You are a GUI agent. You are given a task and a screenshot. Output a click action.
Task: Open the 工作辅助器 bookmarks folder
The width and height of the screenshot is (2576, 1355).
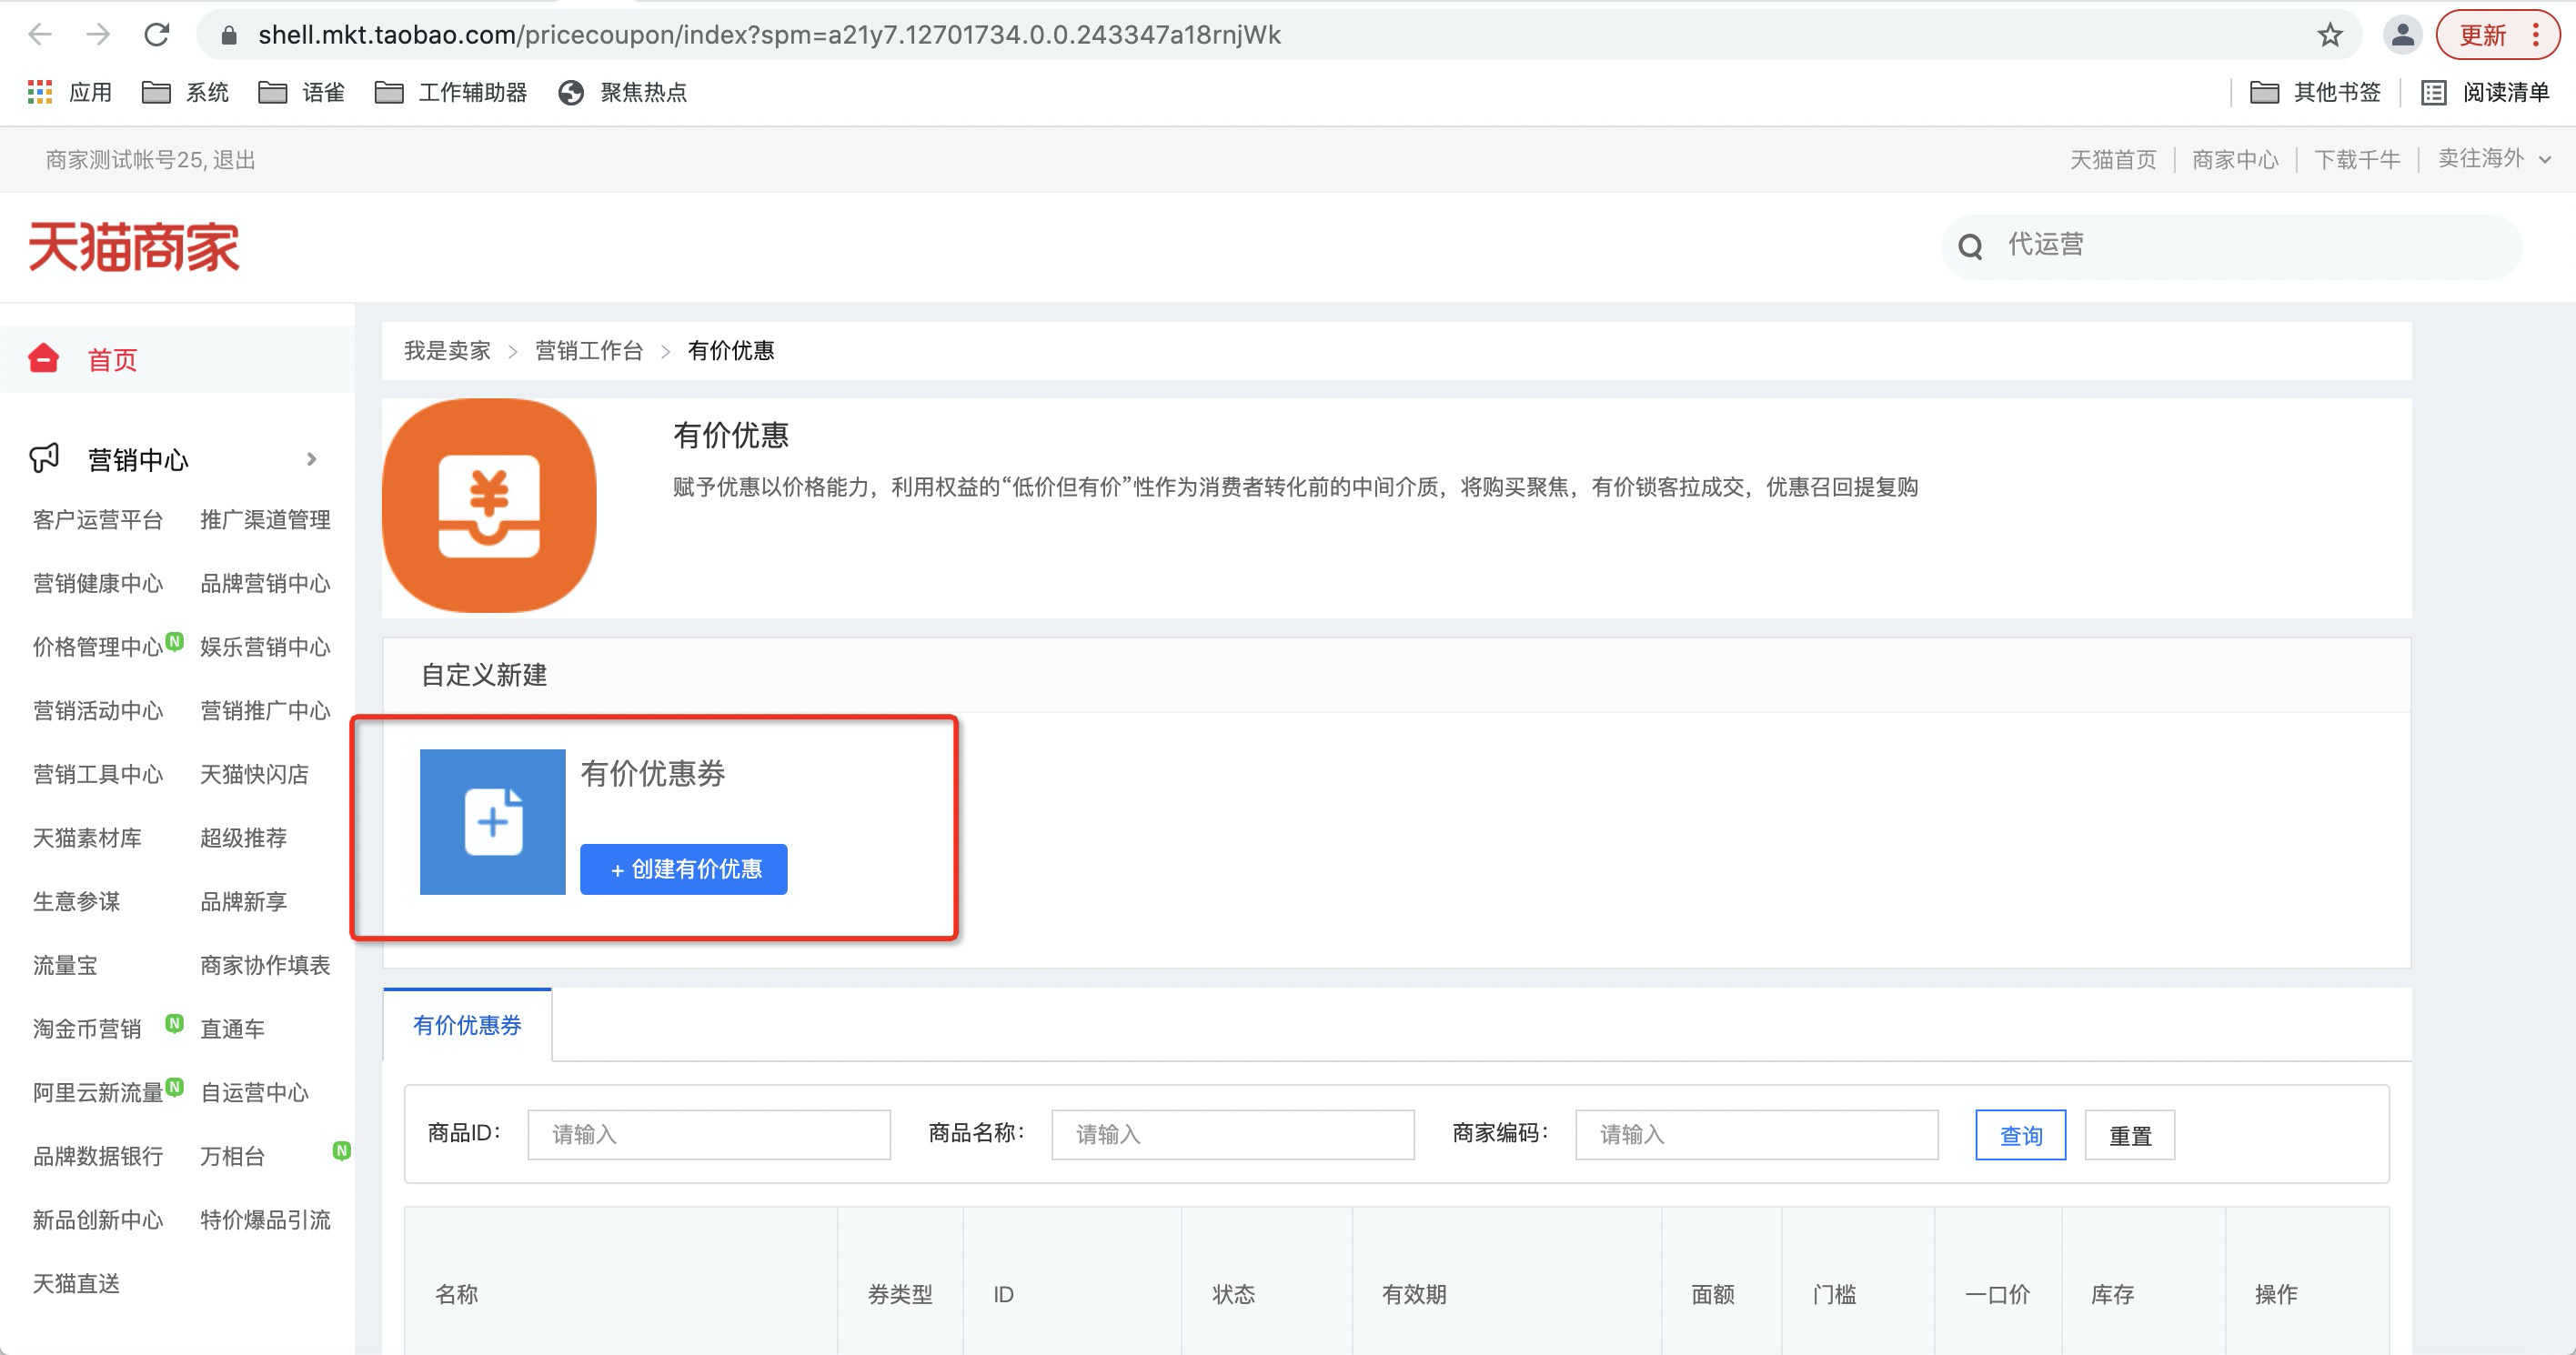point(450,93)
